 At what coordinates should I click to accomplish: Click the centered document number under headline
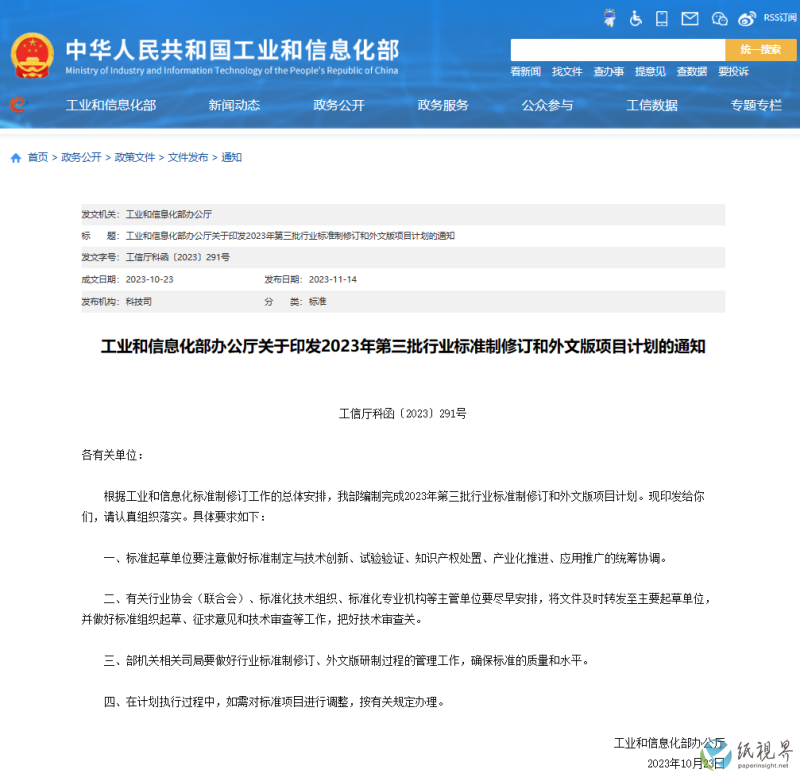pos(403,414)
